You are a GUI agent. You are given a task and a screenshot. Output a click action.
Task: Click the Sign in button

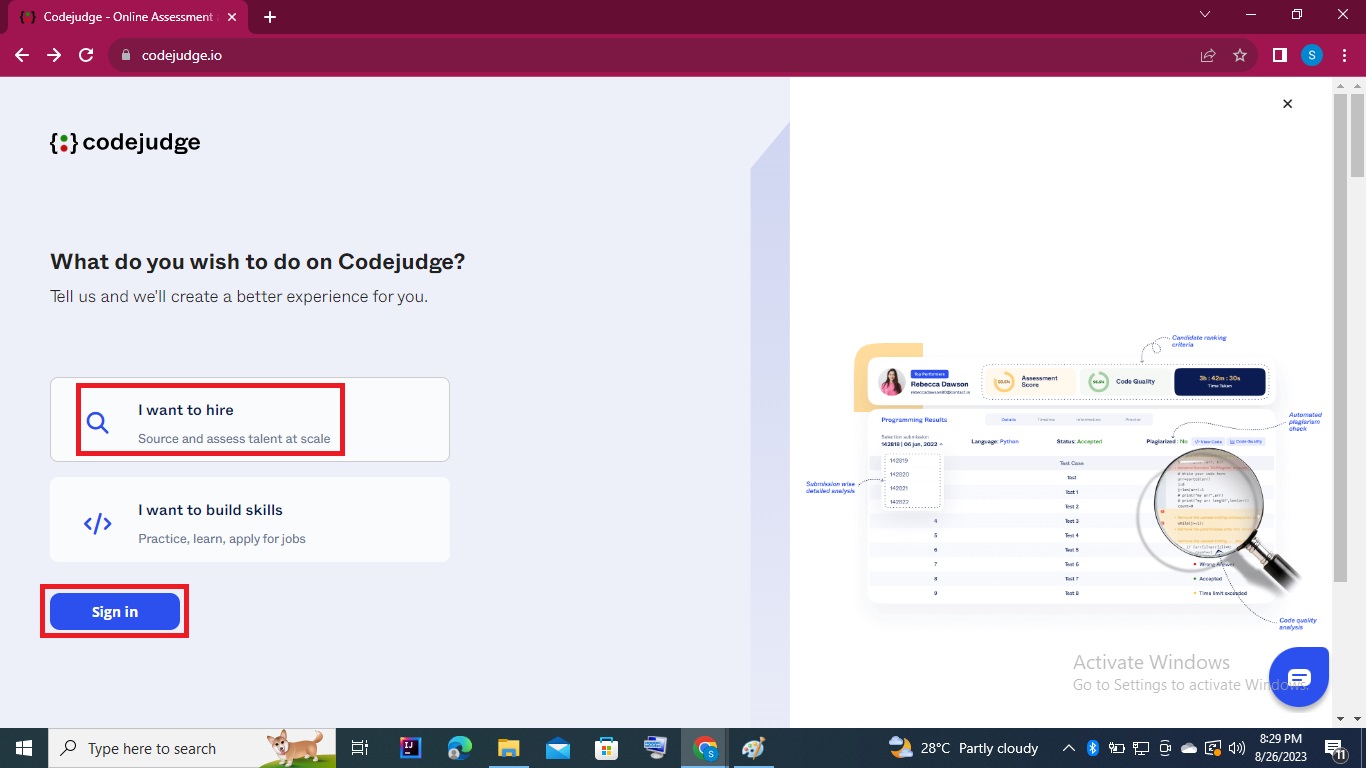[114, 611]
